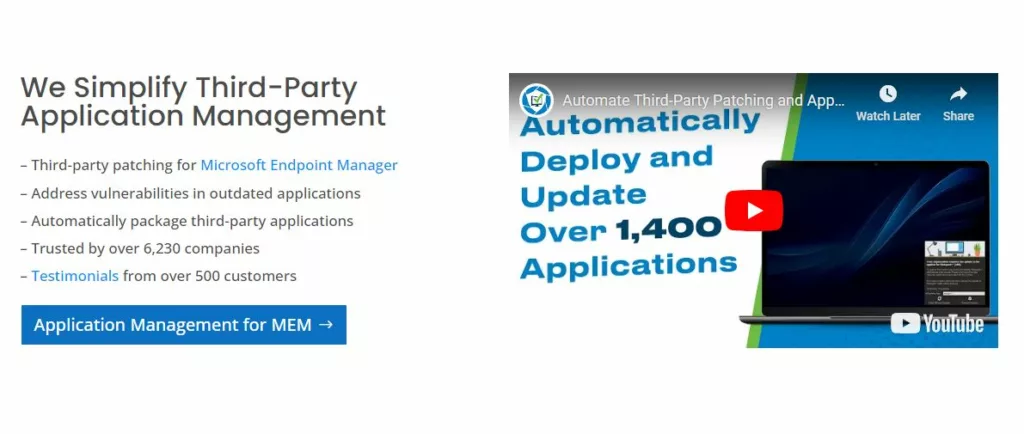Click the Application Management for MEM button

[x=184, y=324]
